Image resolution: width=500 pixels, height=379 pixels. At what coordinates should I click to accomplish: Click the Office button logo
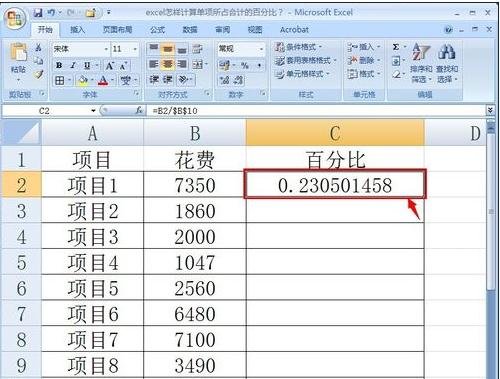click(15, 18)
